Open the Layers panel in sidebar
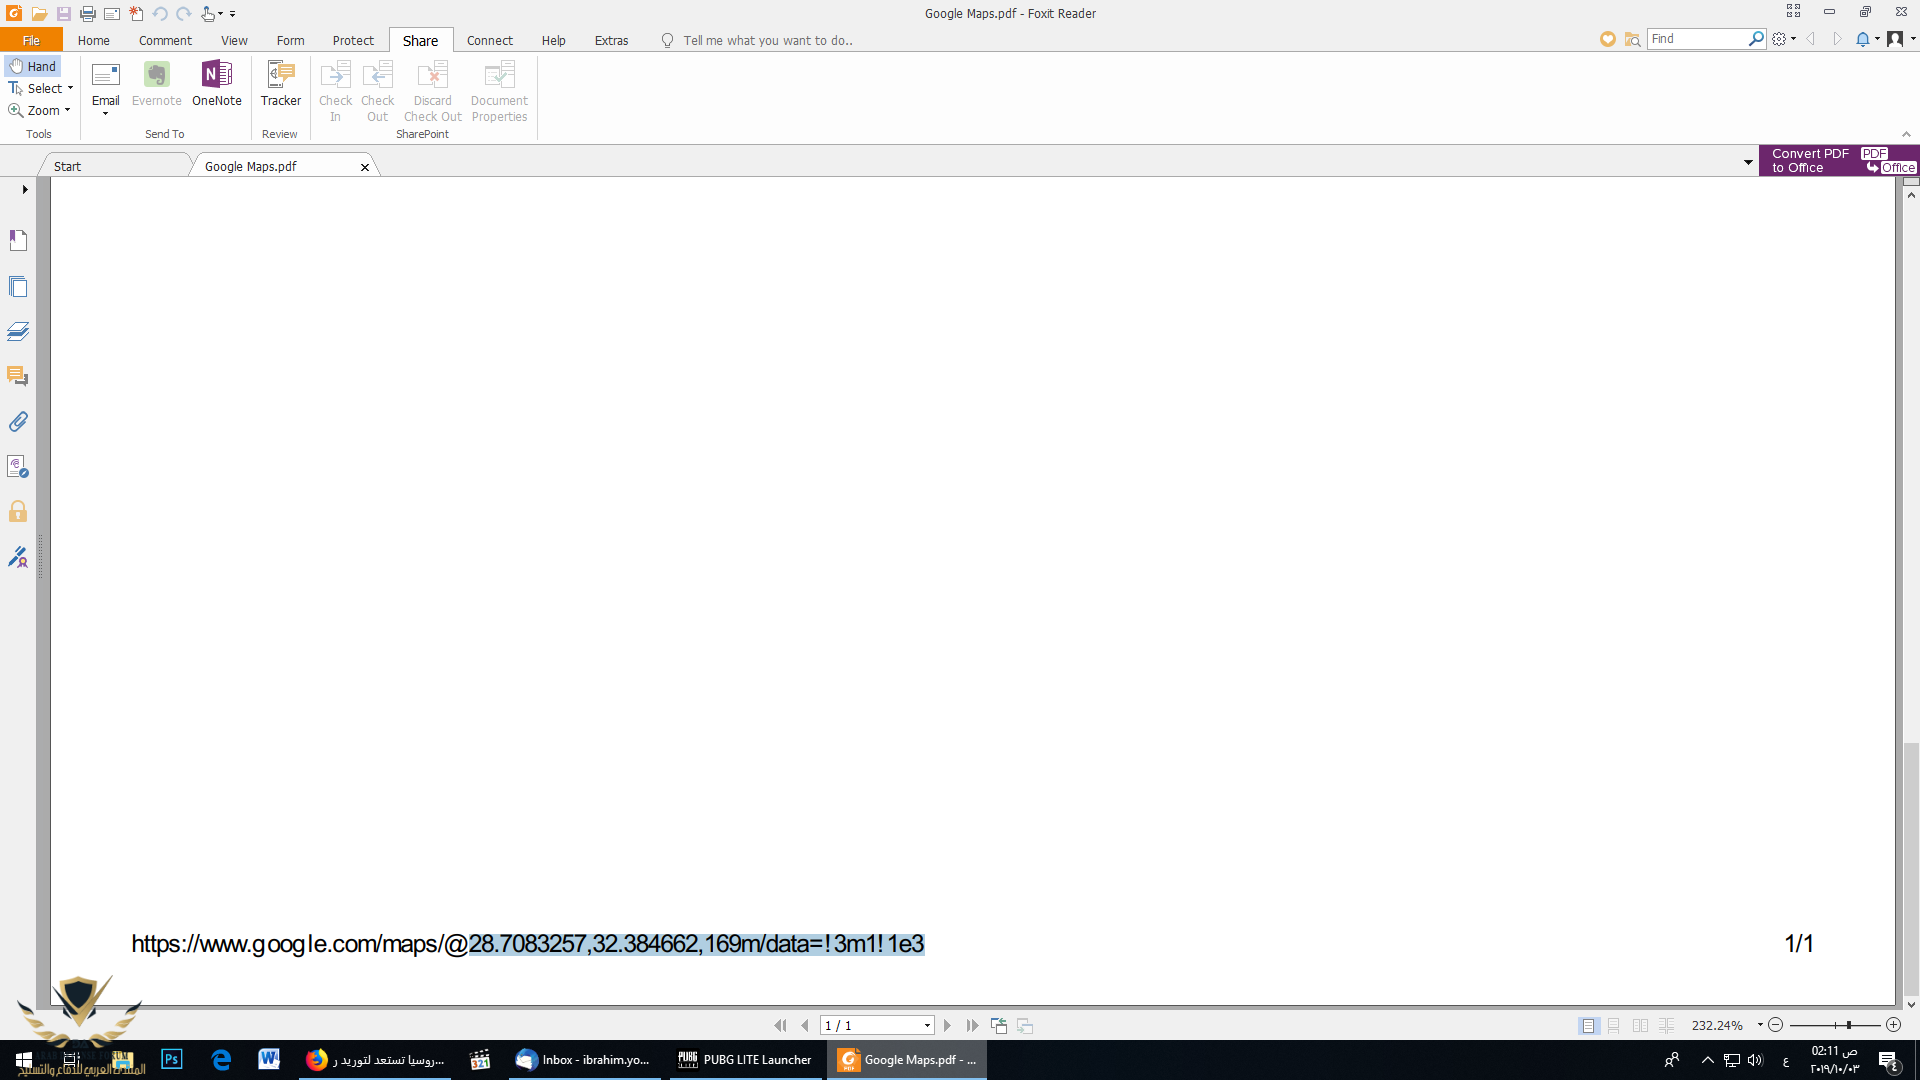The height and width of the screenshot is (1080, 1920). [18, 331]
